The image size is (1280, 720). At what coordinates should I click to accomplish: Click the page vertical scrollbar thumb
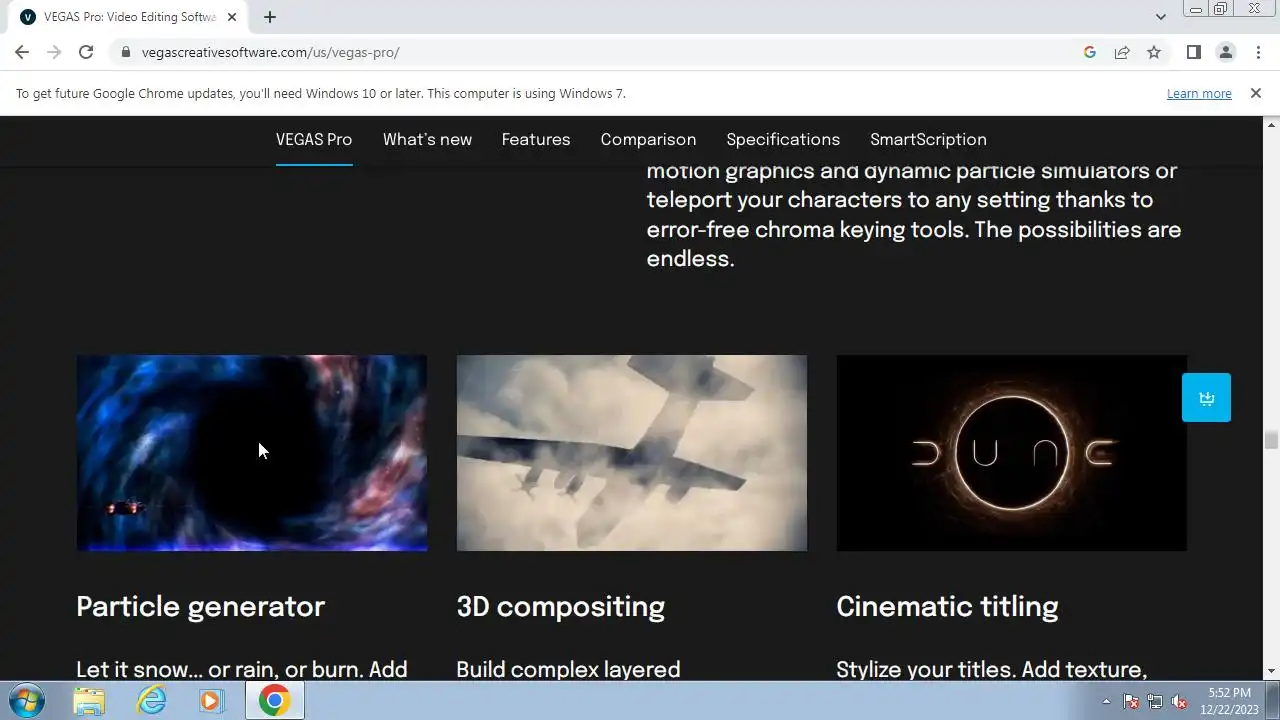1271,440
